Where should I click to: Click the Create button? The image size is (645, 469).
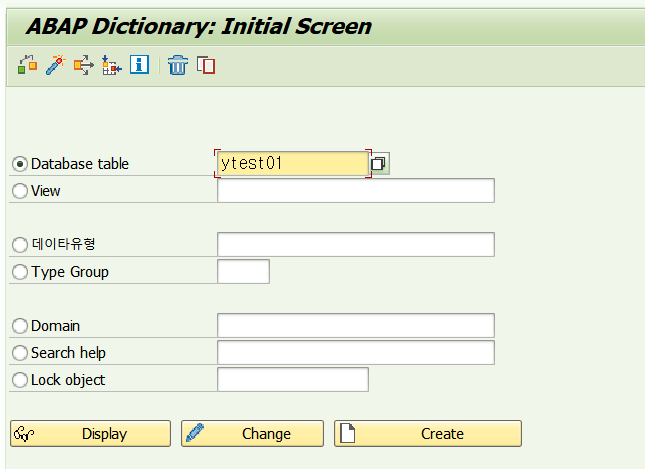coord(428,434)
